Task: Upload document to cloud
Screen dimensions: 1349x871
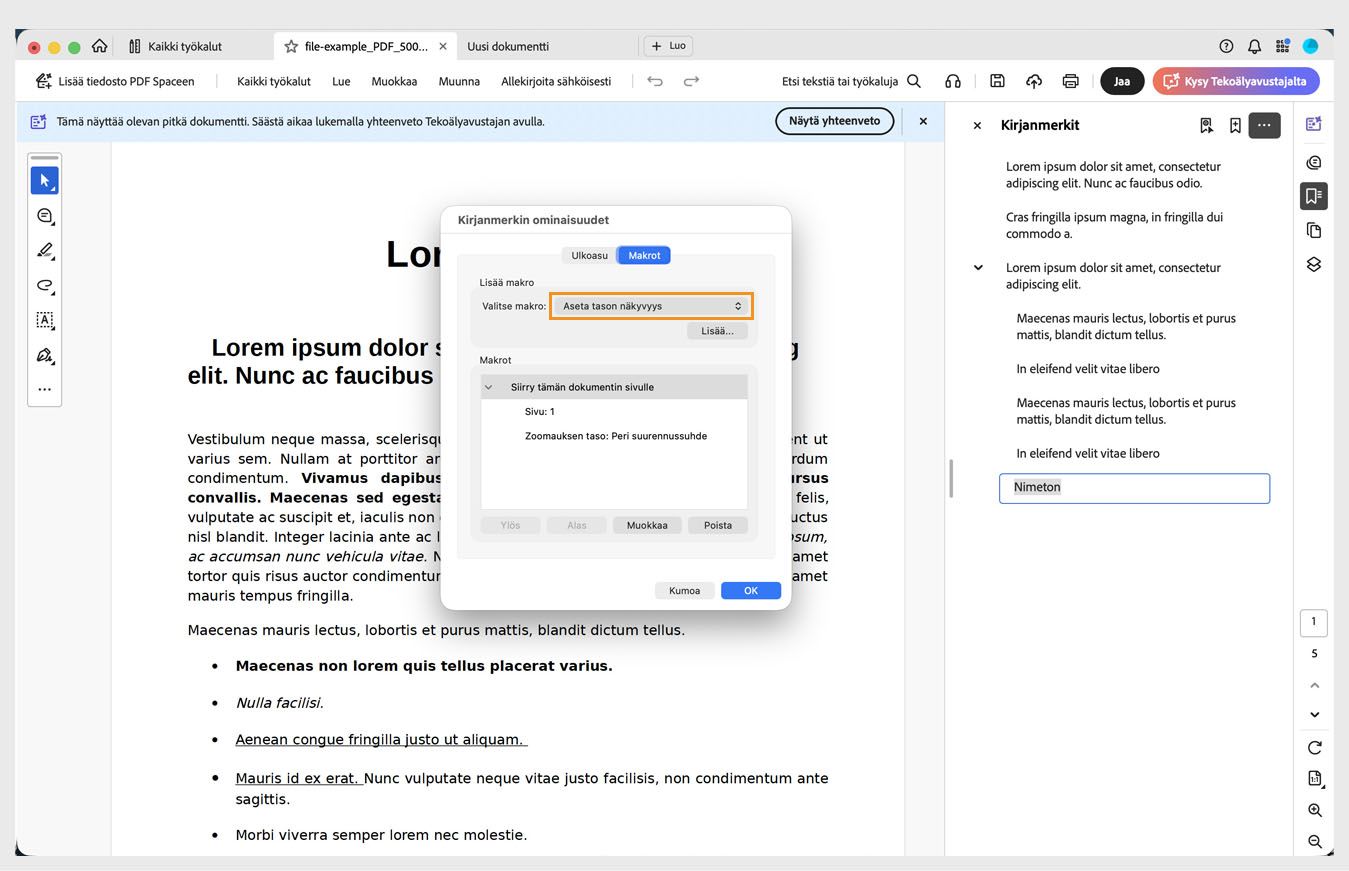Action: pyautogui.click(x=1034, y=81)
